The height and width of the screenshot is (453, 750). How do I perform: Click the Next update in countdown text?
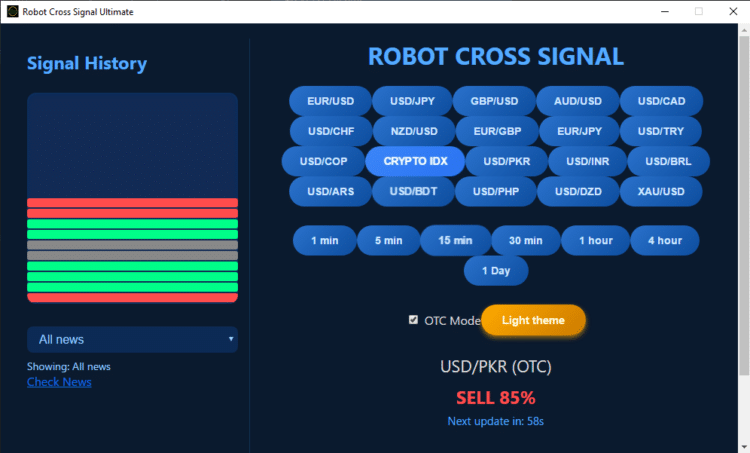(496, 421)
